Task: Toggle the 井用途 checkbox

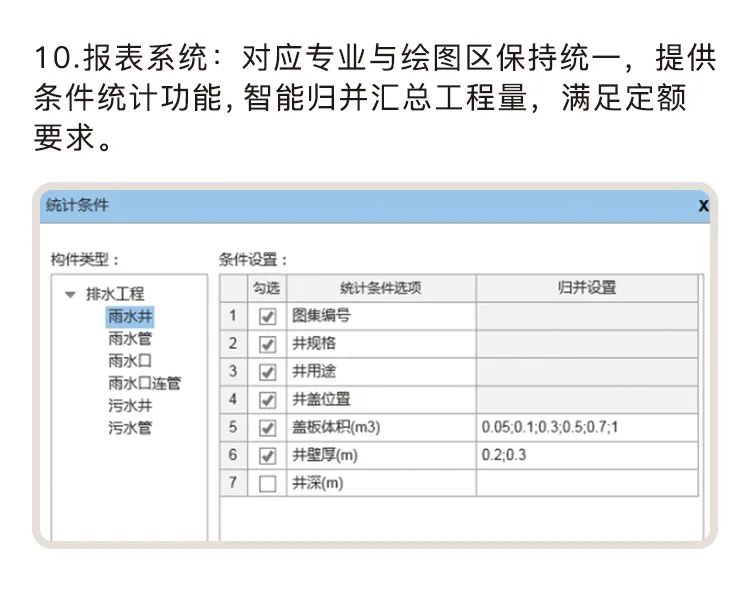Action: tap(267, 372)
